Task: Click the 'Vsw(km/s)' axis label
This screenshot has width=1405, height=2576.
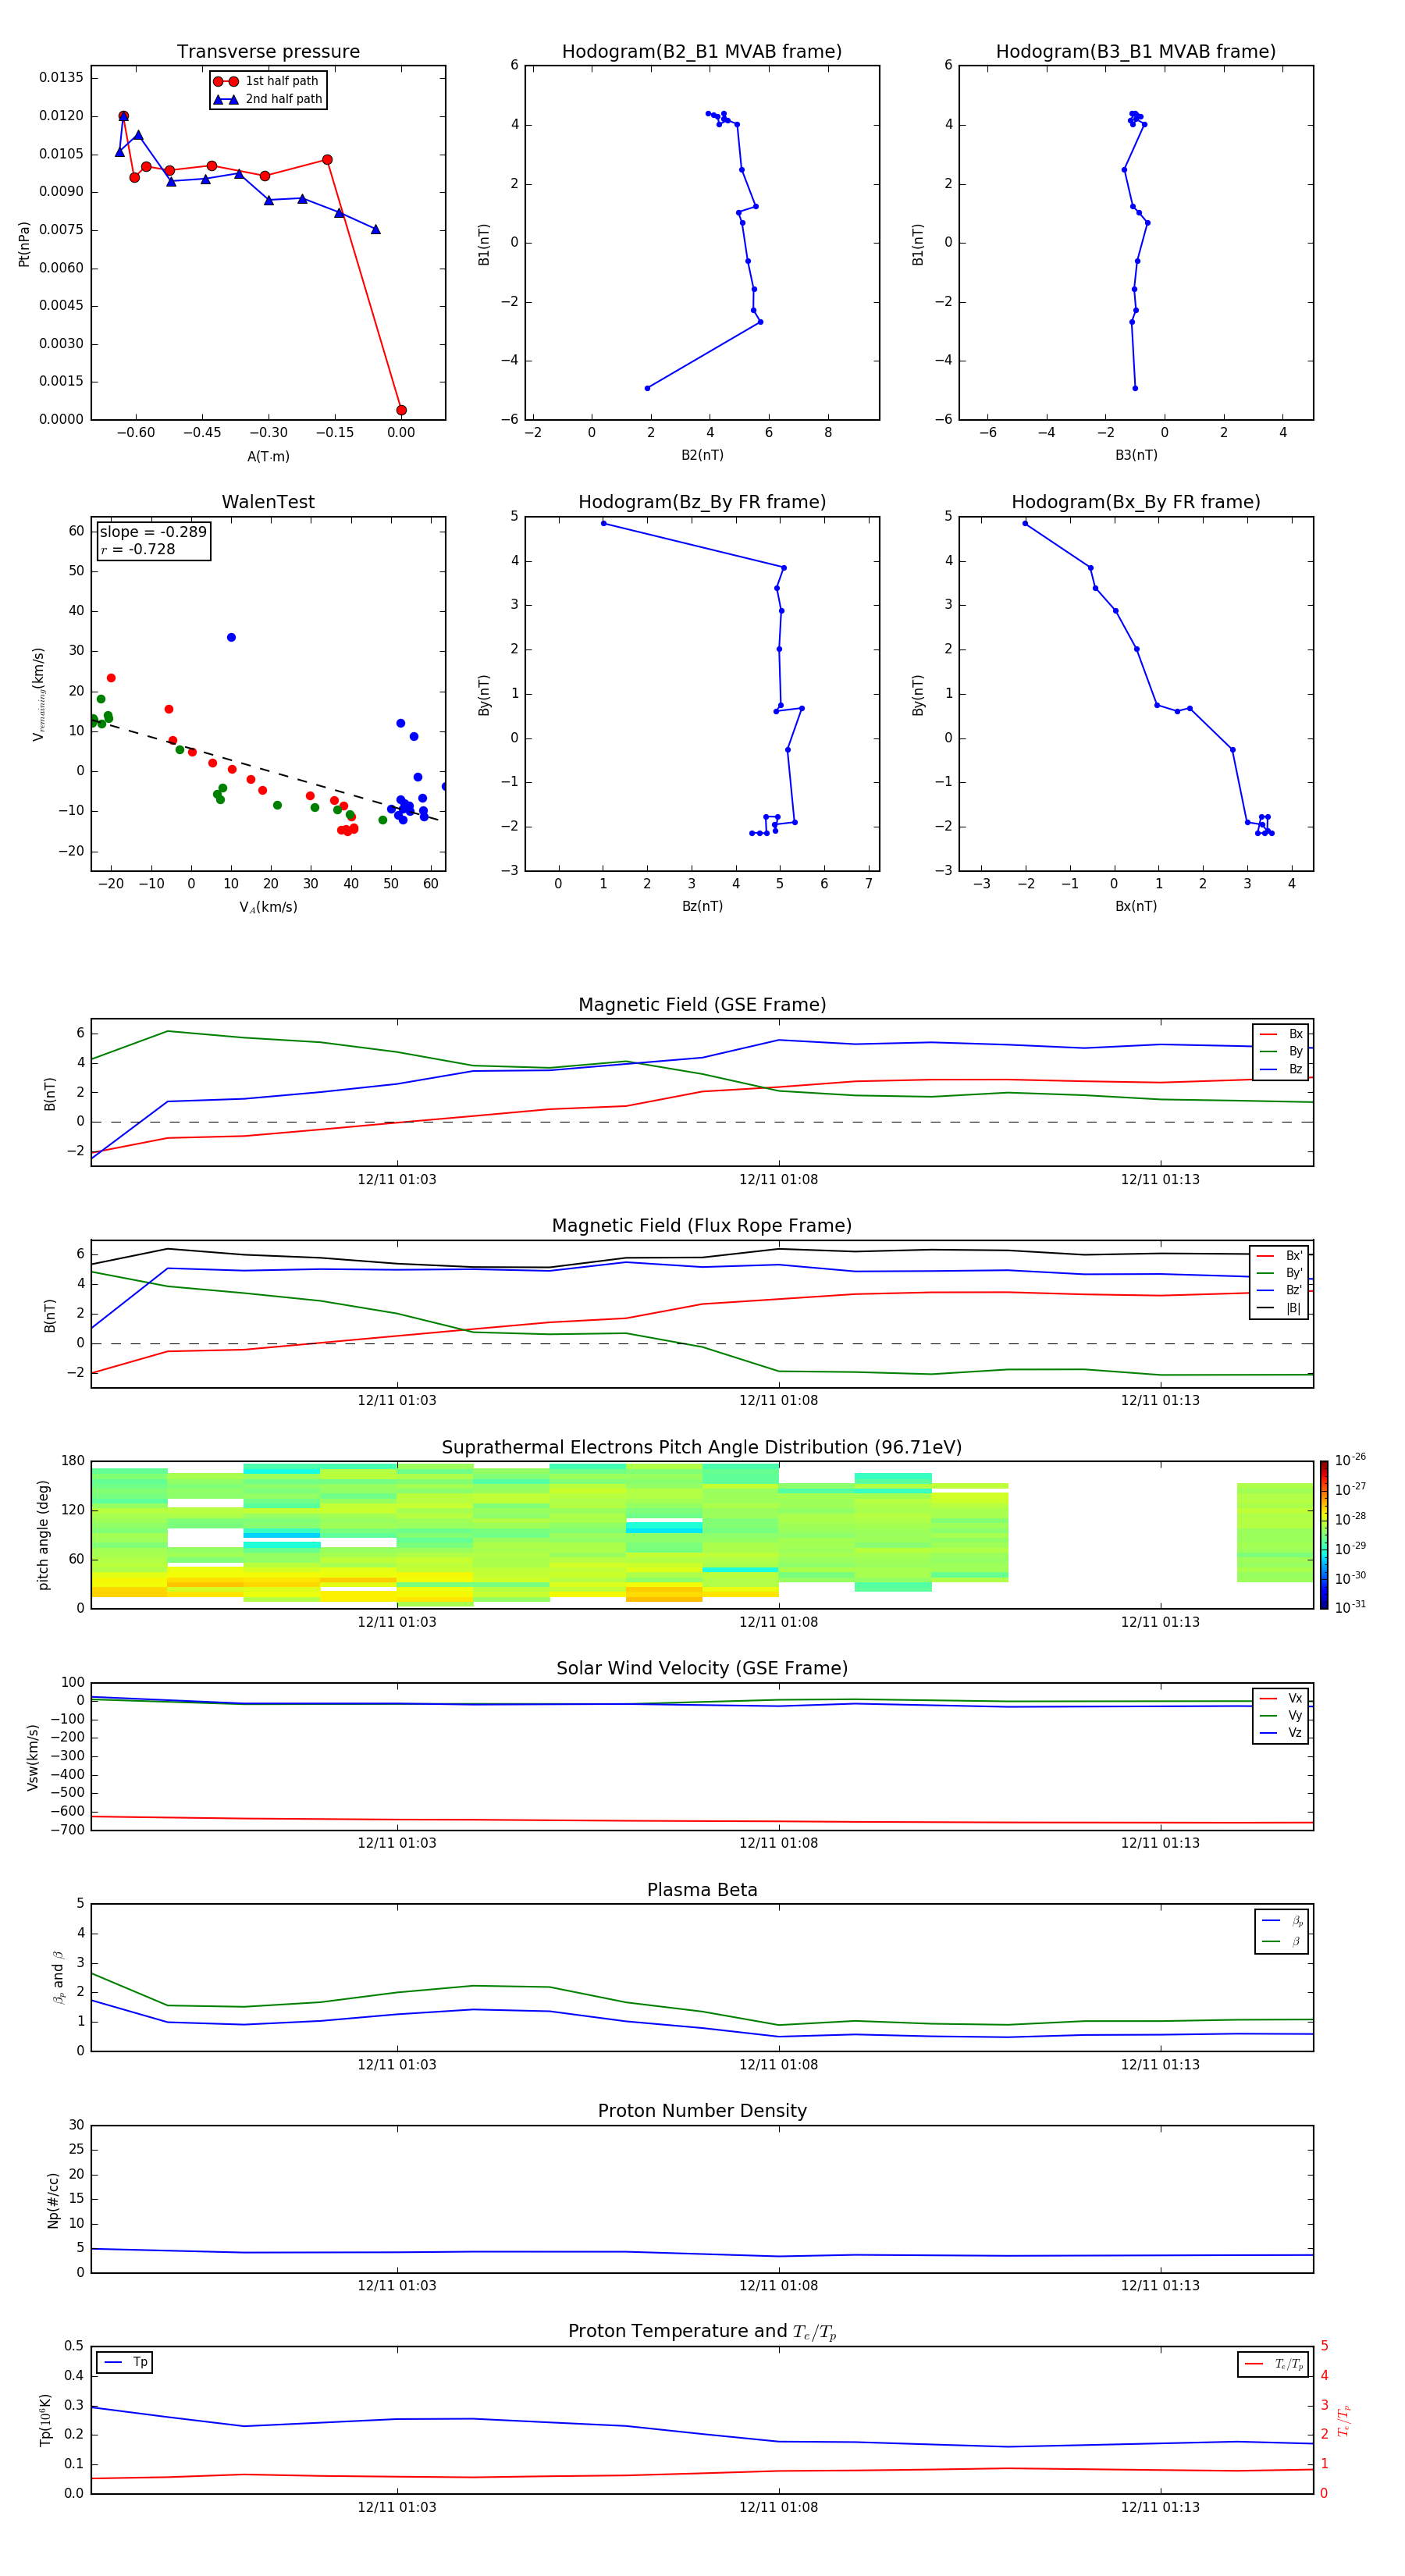Action: click(x=33, y=1757)
